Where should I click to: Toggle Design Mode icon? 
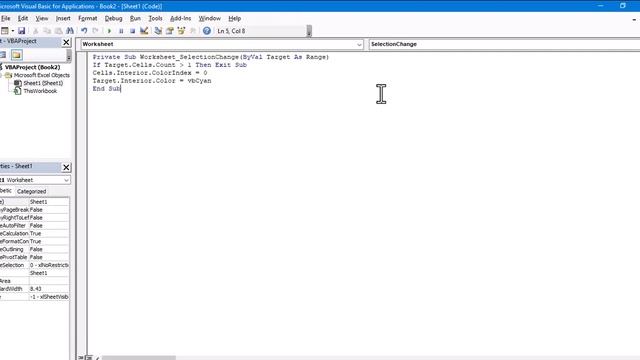[144, 31]
